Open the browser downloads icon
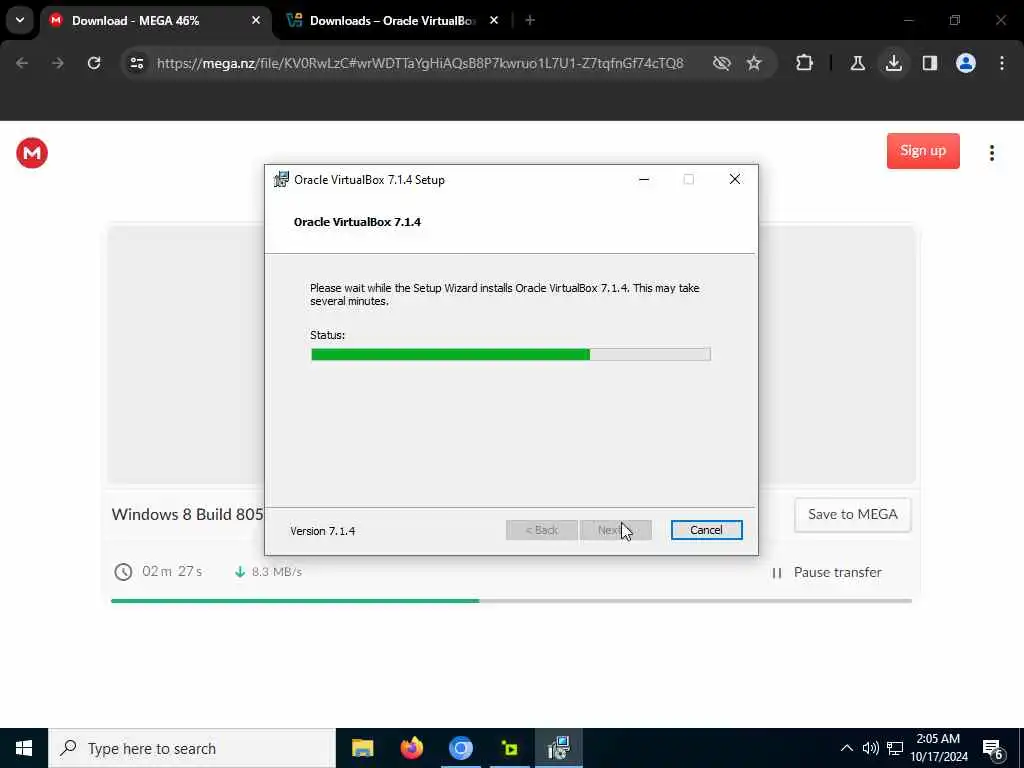Image resolution: width=1024 pixels, height=768 pixels. click(894, 63)
